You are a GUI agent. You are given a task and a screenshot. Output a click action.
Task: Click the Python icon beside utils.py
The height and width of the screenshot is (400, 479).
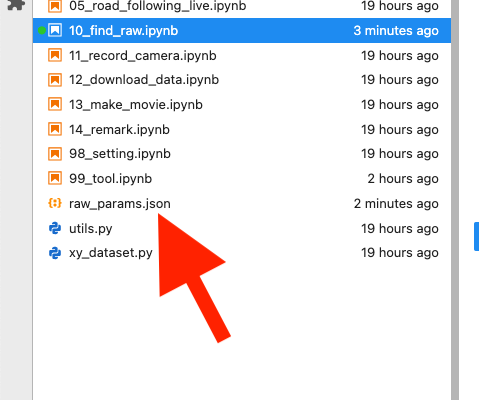[55, 228]
